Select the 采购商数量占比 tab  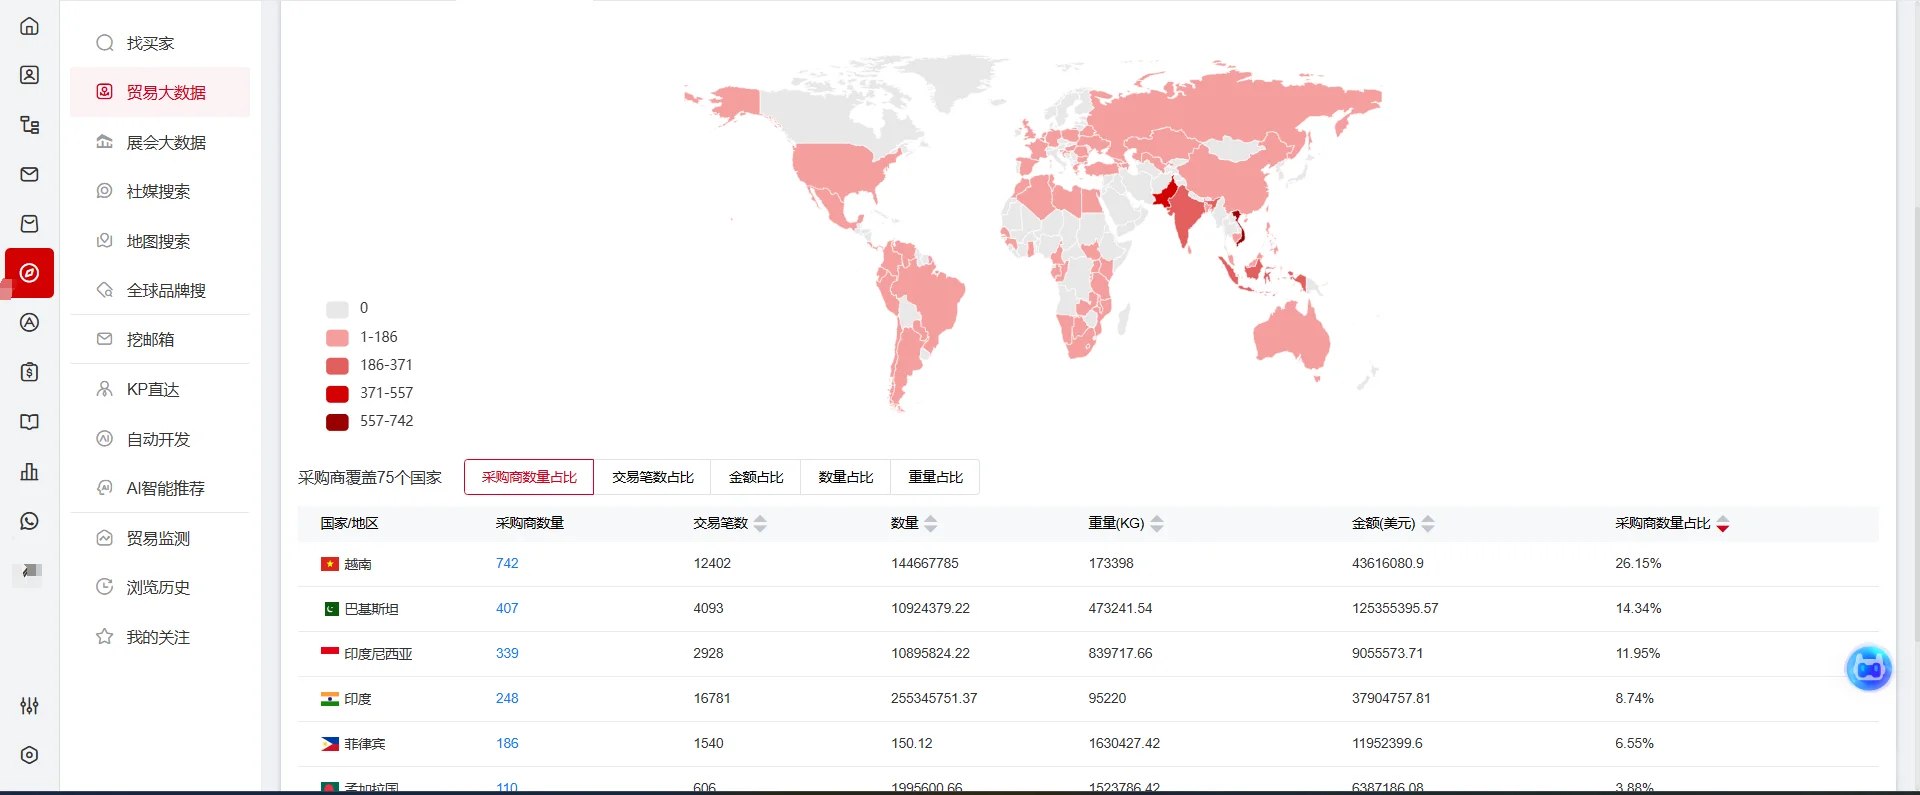point(529,477)
